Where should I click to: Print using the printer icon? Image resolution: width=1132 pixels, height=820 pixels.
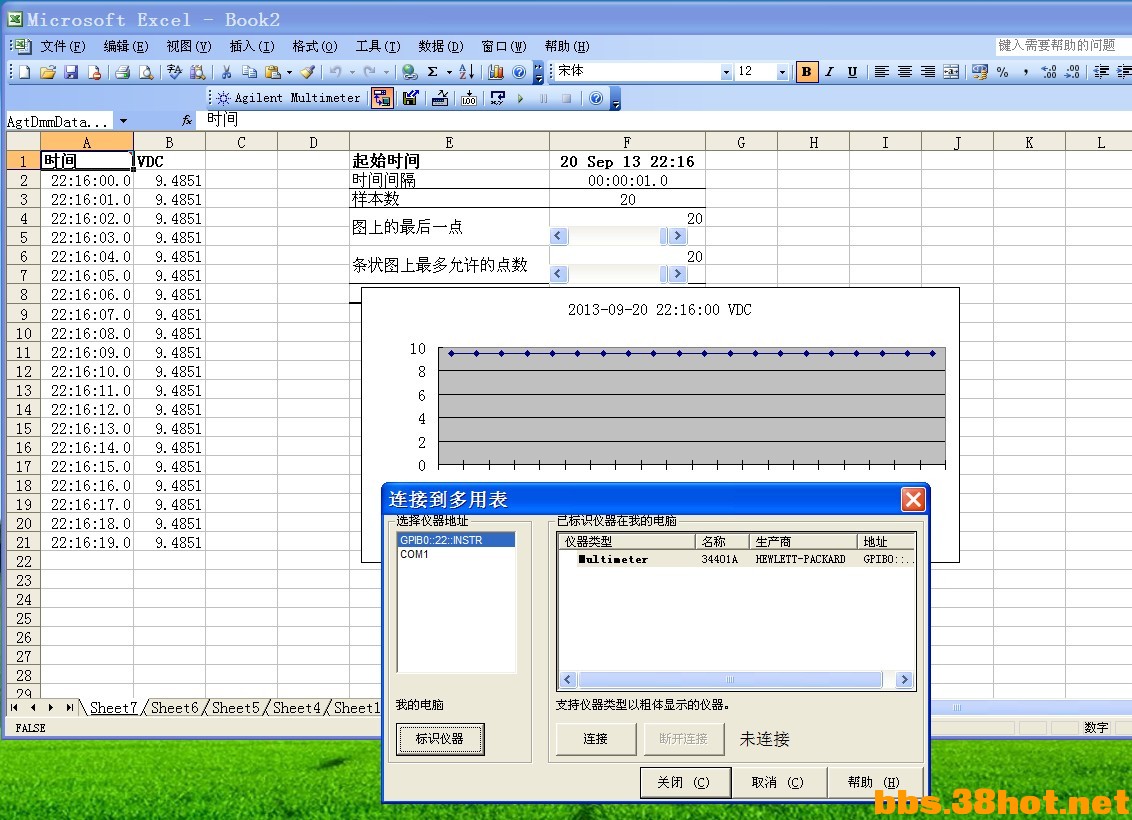(123, 71)
